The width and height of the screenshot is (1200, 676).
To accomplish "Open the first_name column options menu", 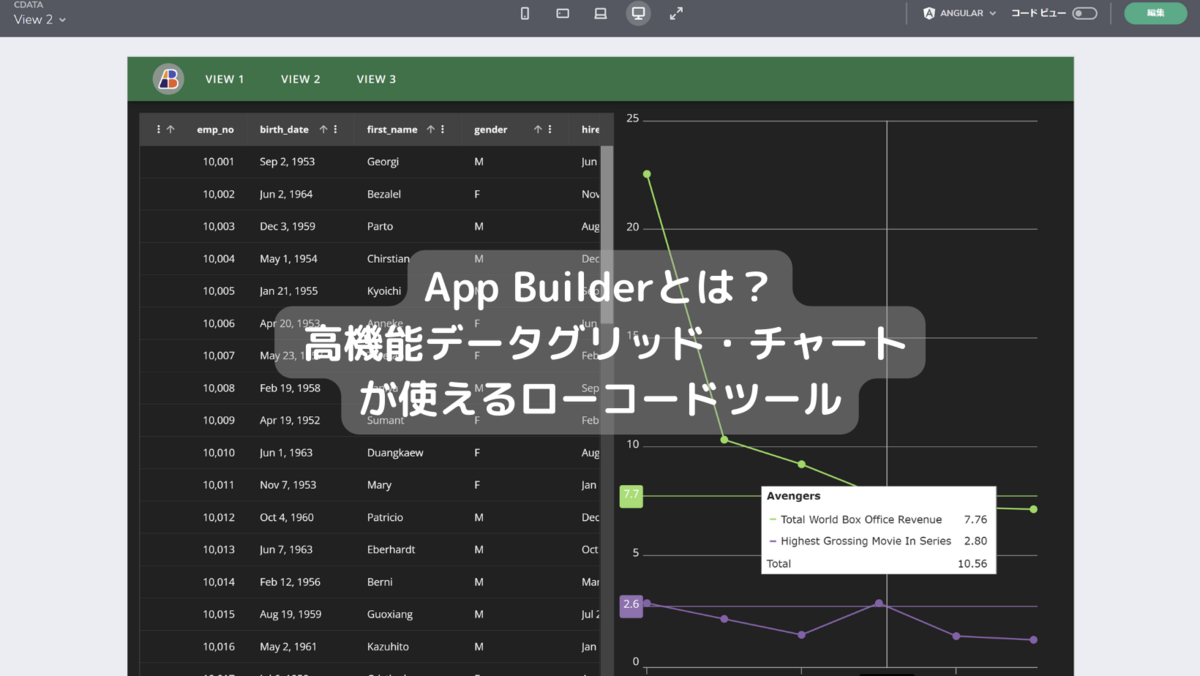I will click(x=443, y=129).
